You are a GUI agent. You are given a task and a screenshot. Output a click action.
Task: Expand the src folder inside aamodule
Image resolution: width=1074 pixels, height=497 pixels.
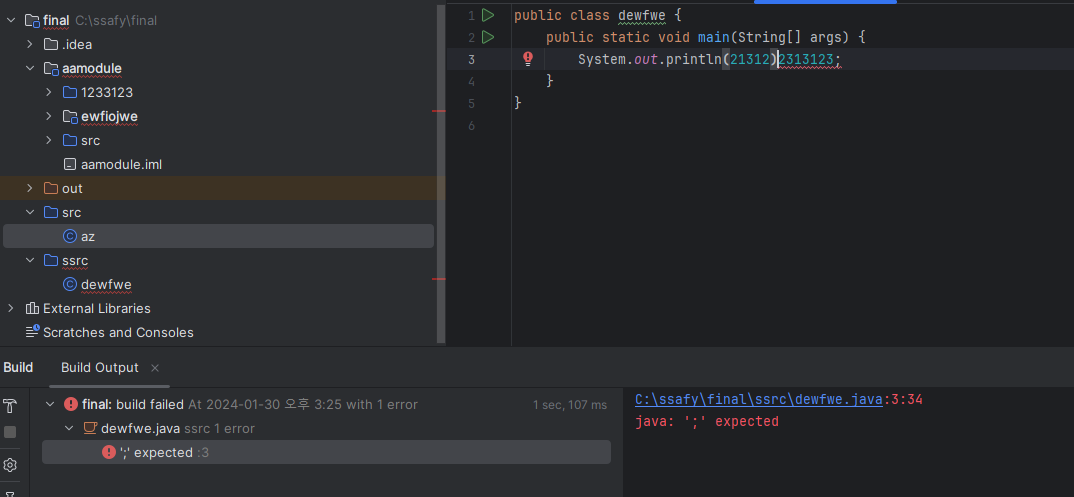coord(49,140)
